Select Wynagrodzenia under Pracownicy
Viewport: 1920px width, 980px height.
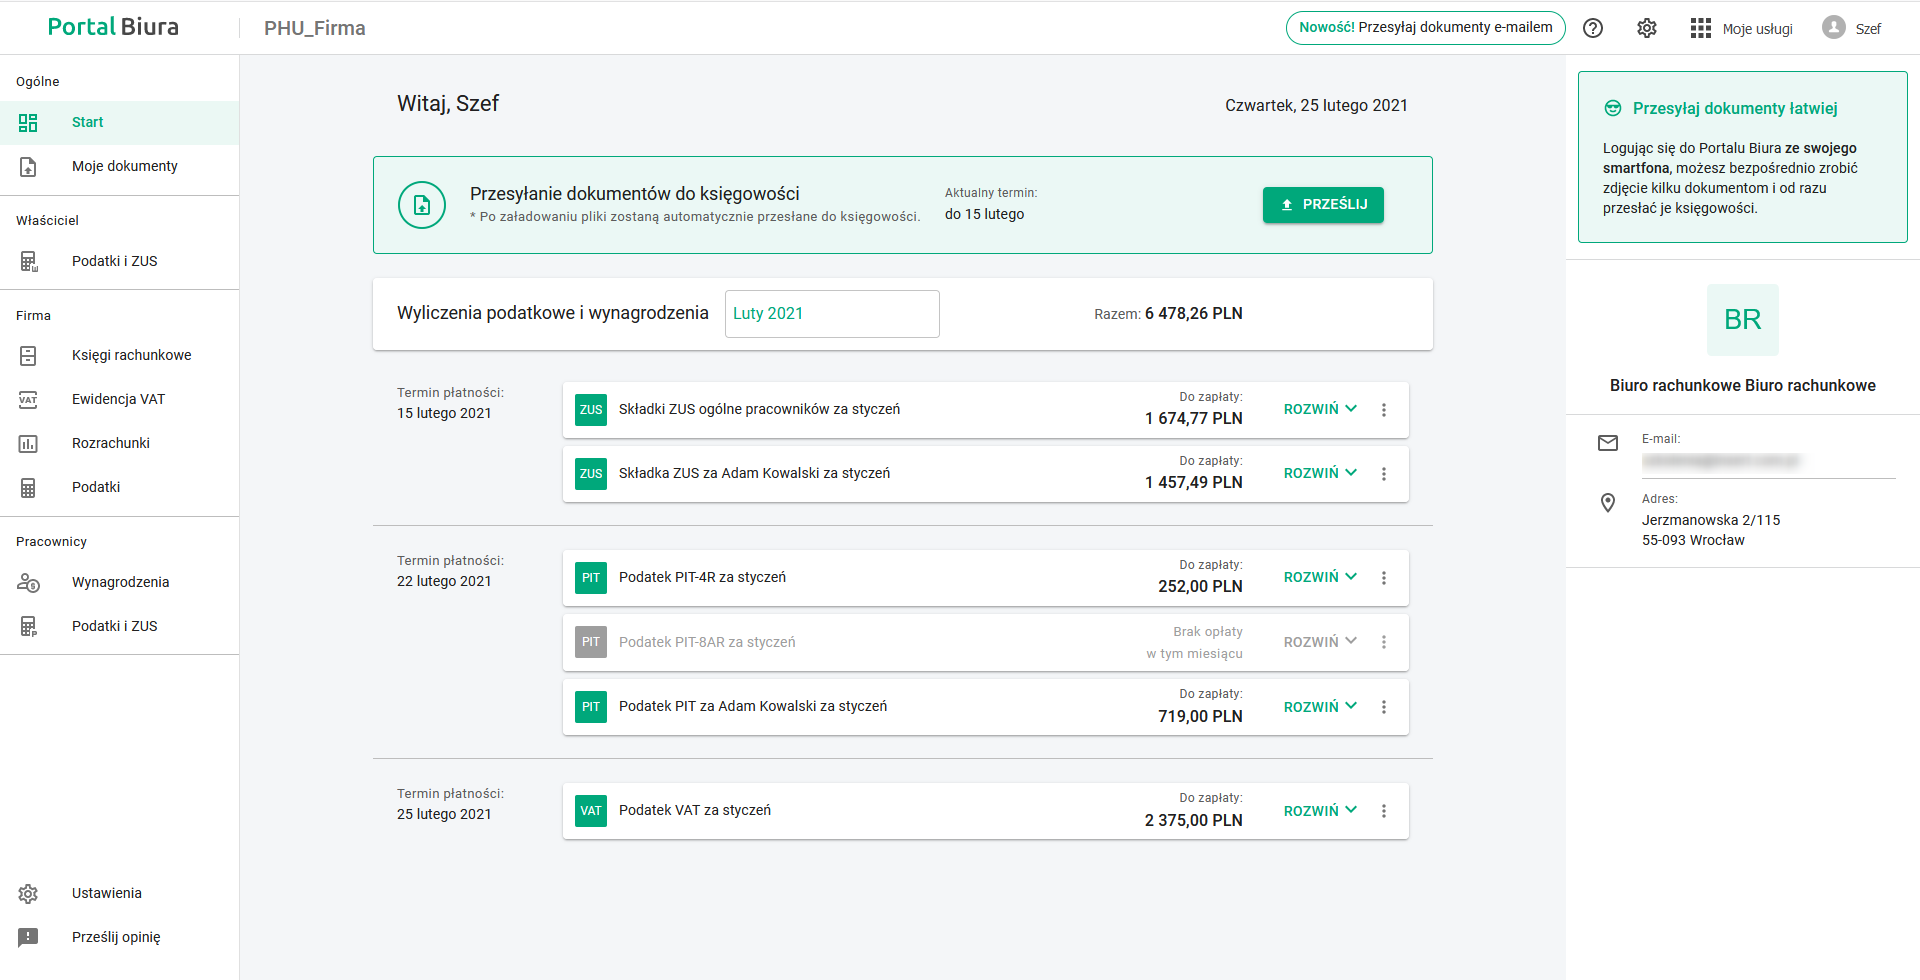pyautogui.click(x=120, y=582)
